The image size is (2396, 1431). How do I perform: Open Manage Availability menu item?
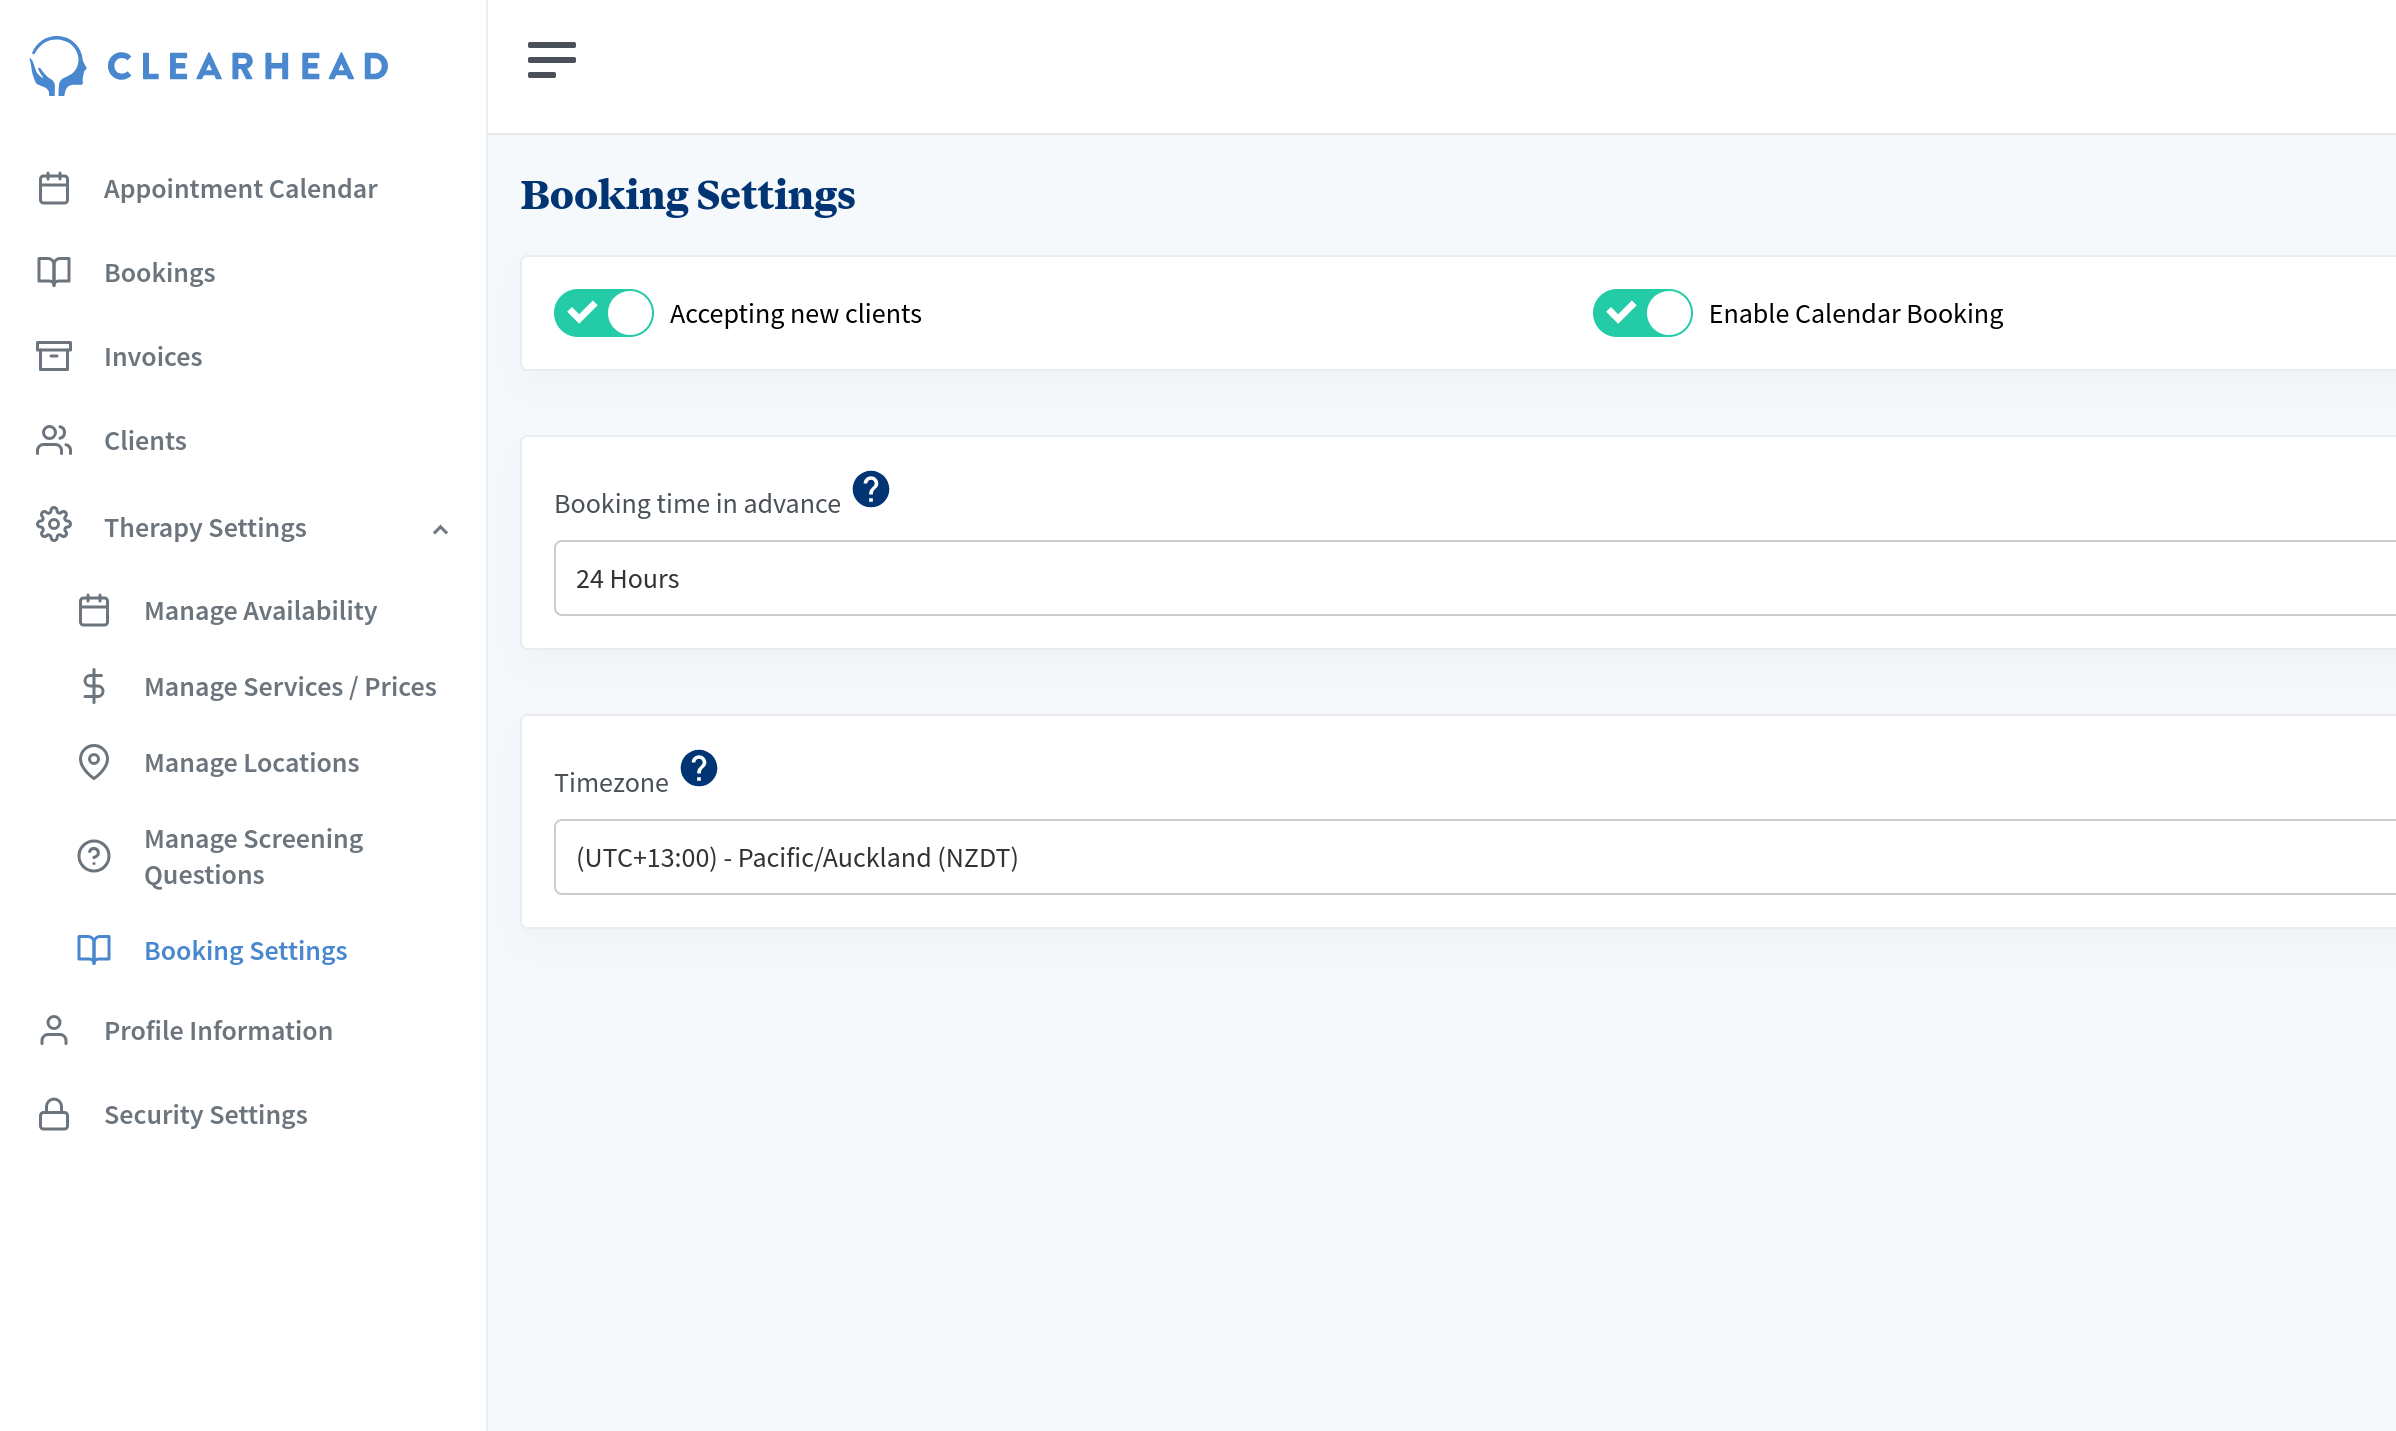[x=260, y=610]
